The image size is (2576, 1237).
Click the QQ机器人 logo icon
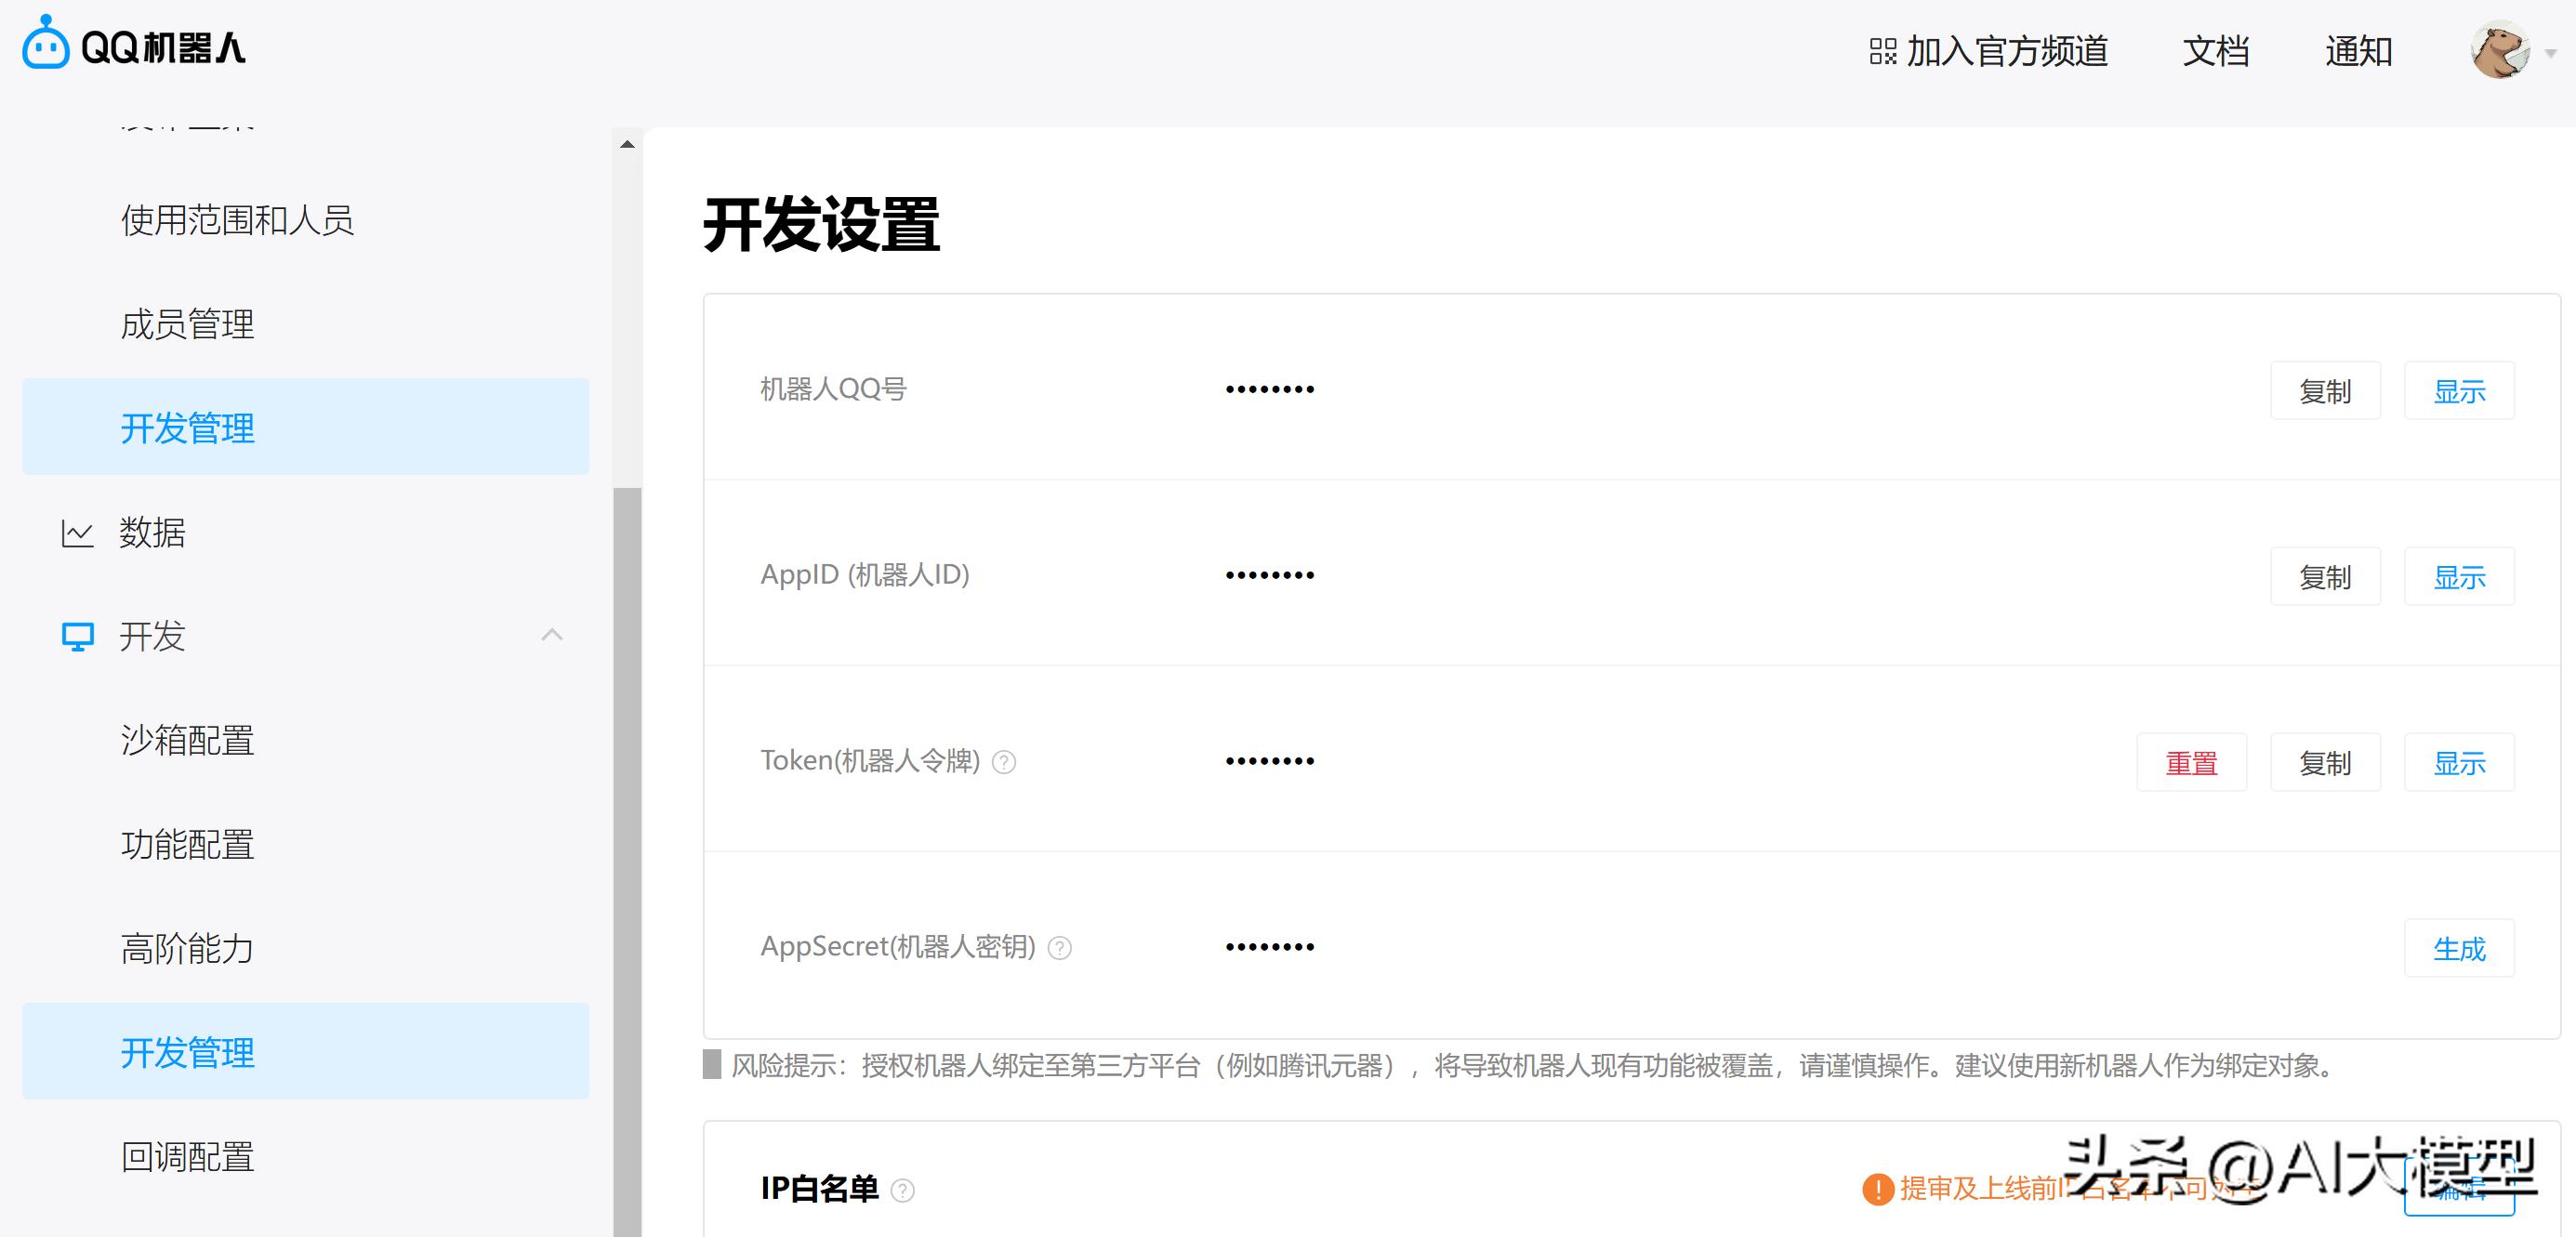[x=45, y=42]
